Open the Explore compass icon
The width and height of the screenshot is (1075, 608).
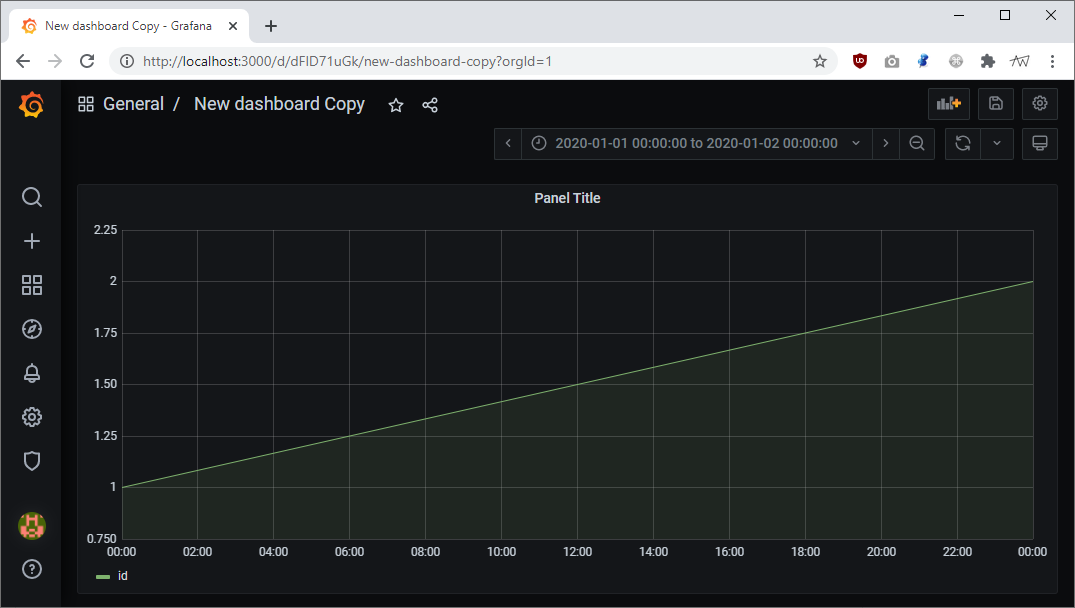32,329
